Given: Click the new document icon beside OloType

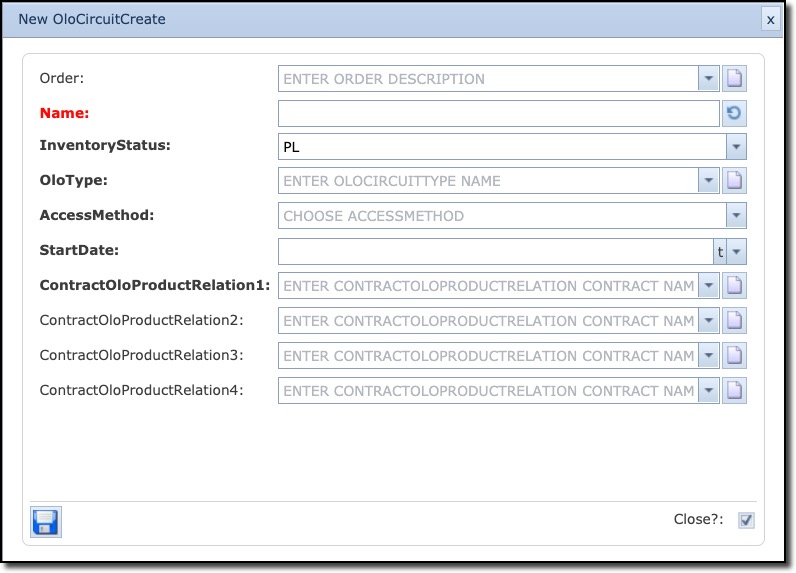Looking at the screenshot, I should [735, 181].
